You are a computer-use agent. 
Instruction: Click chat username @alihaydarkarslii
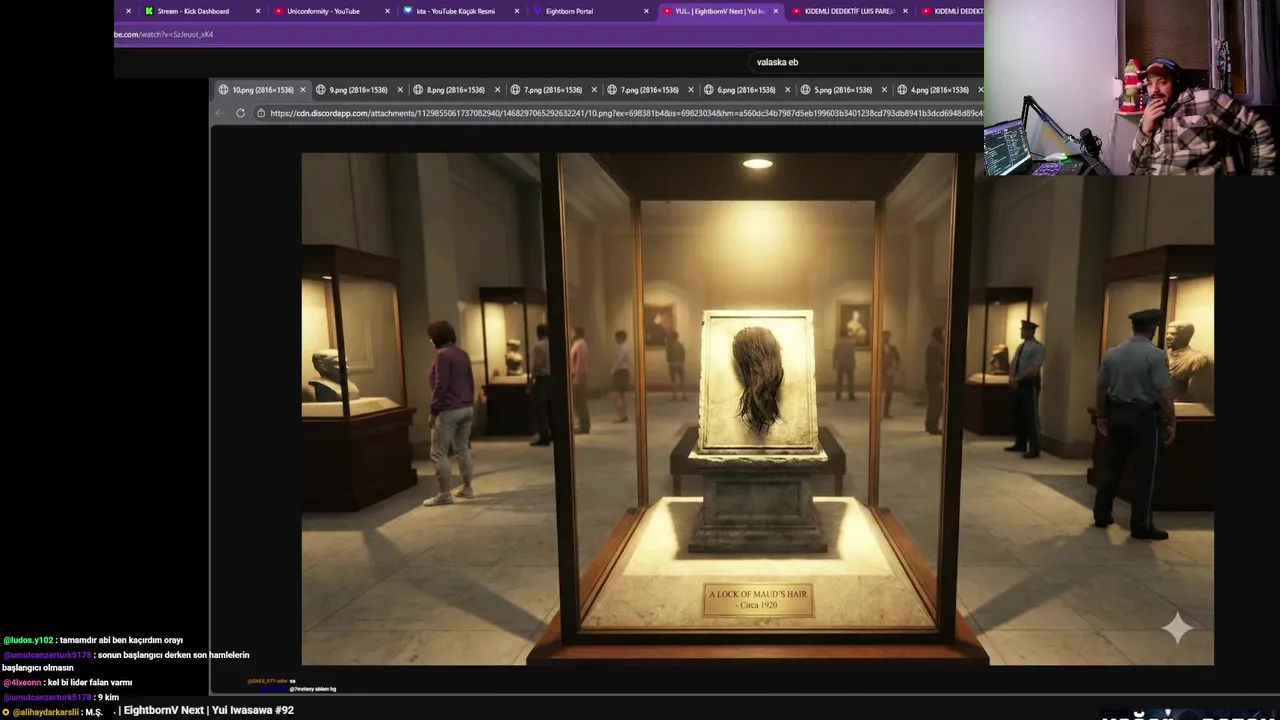46,712
